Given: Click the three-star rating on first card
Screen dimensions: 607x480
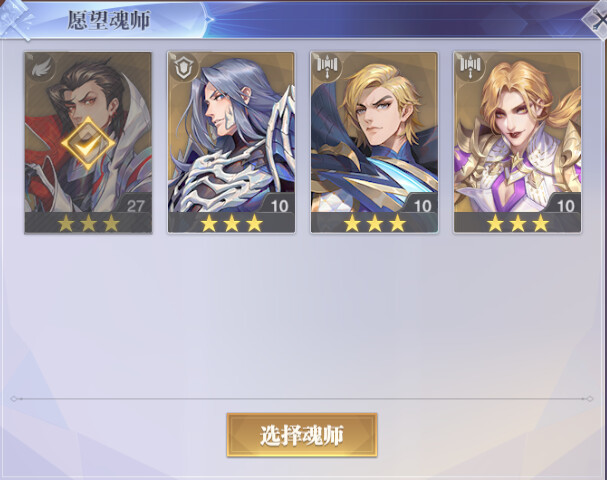Looking at the screenshot, I should pyautogui.click(x=88, y=223).
